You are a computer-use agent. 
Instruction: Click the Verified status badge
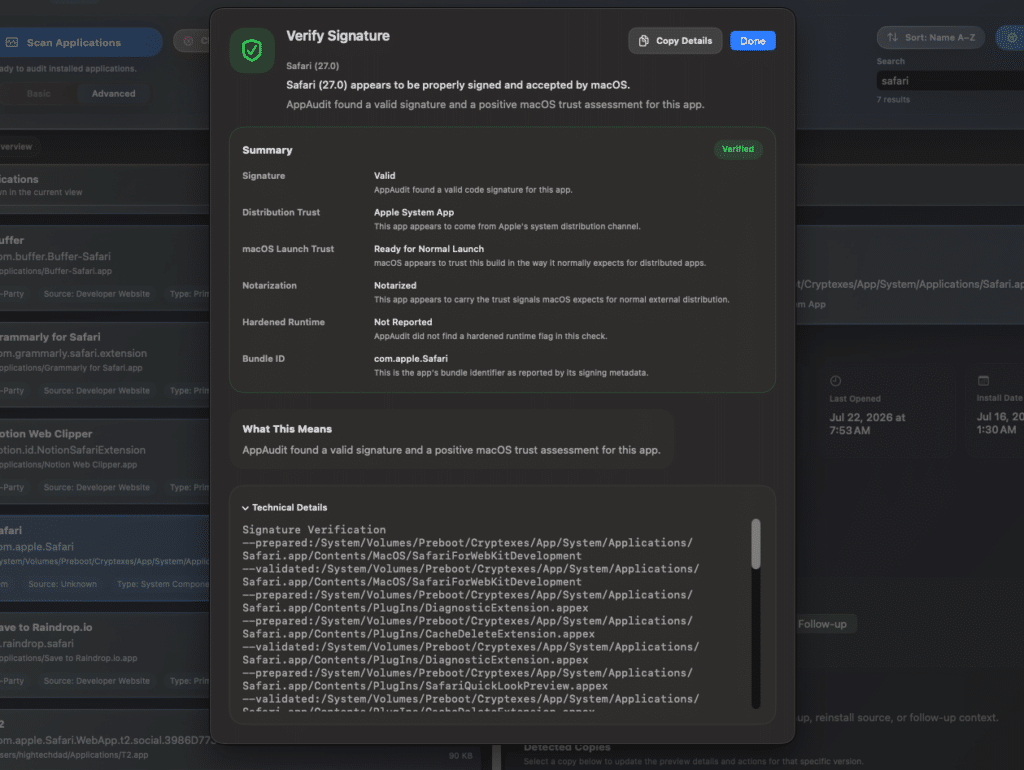click(x=737, y=149)
